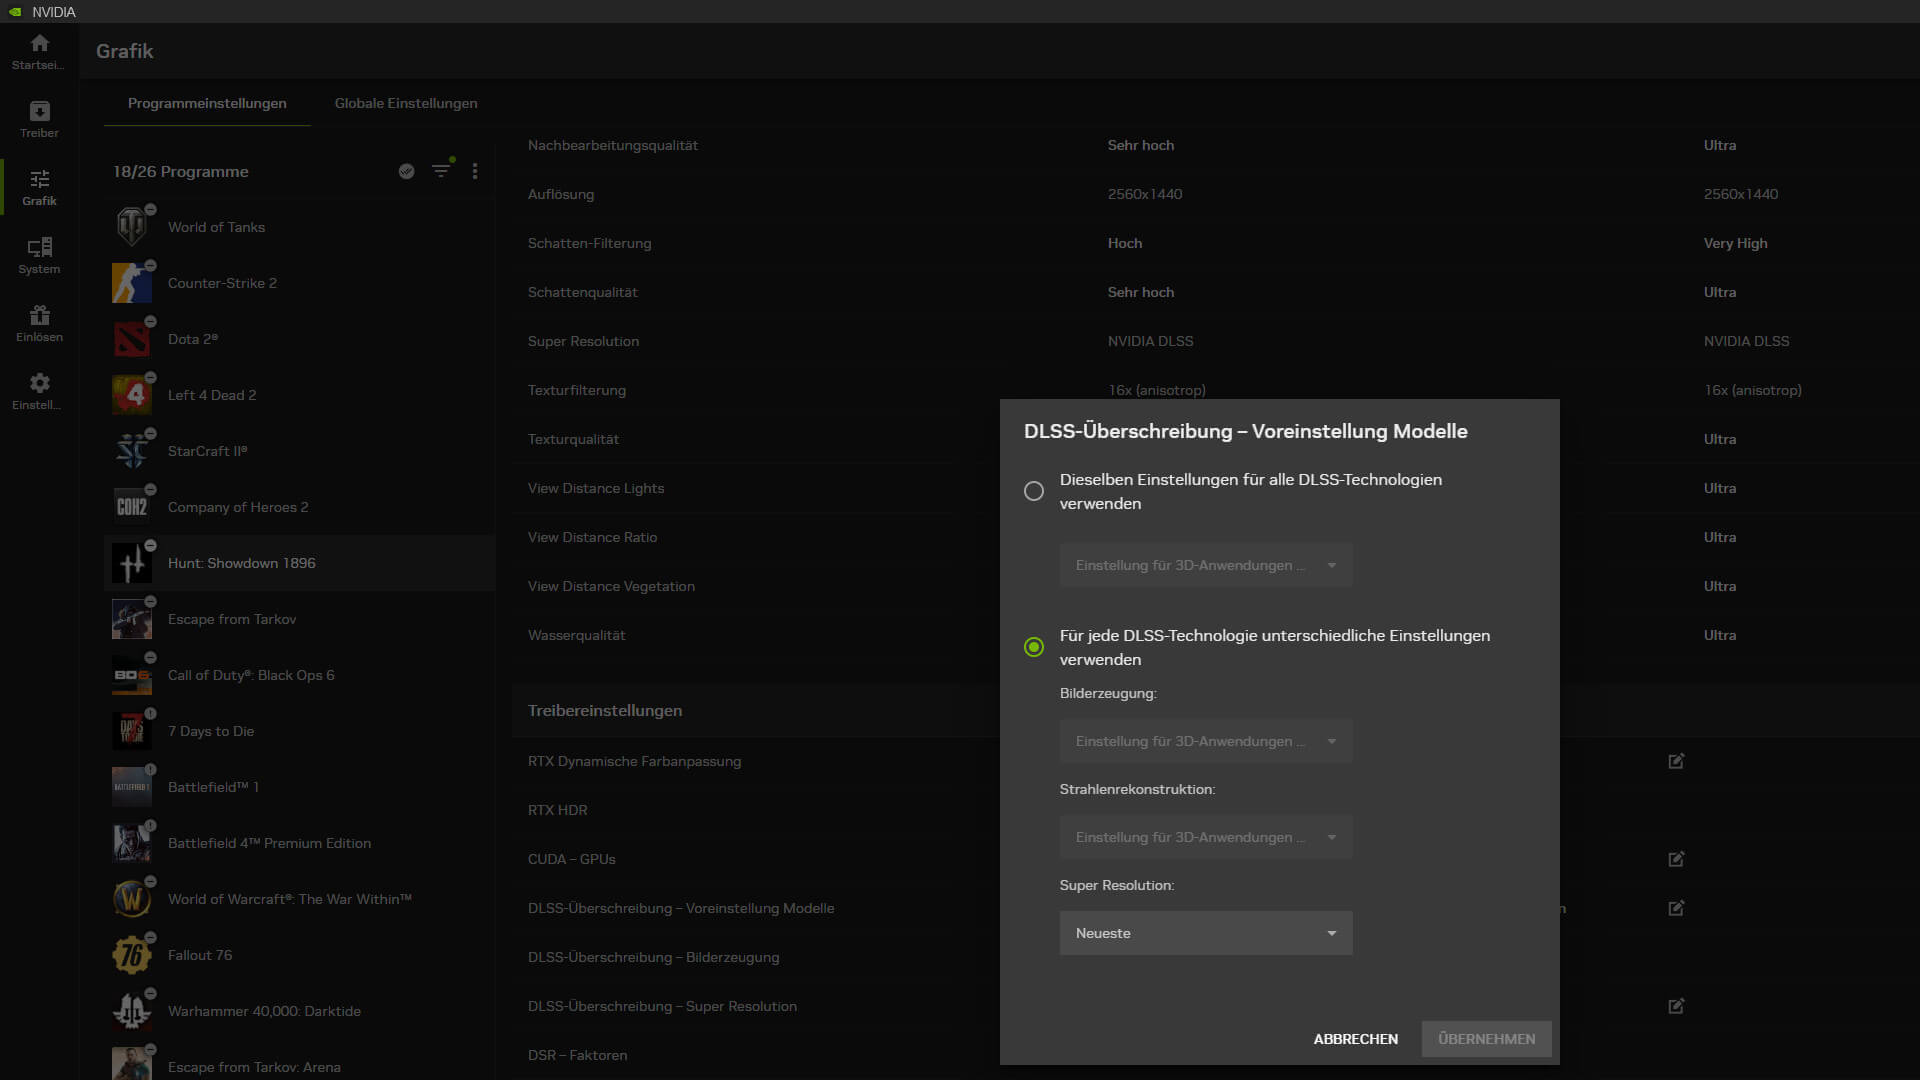The image size is (1920, 1080).
Task: Expand the Strahlenrekonstruktion dropdown
Action: tap(1205, 837)
